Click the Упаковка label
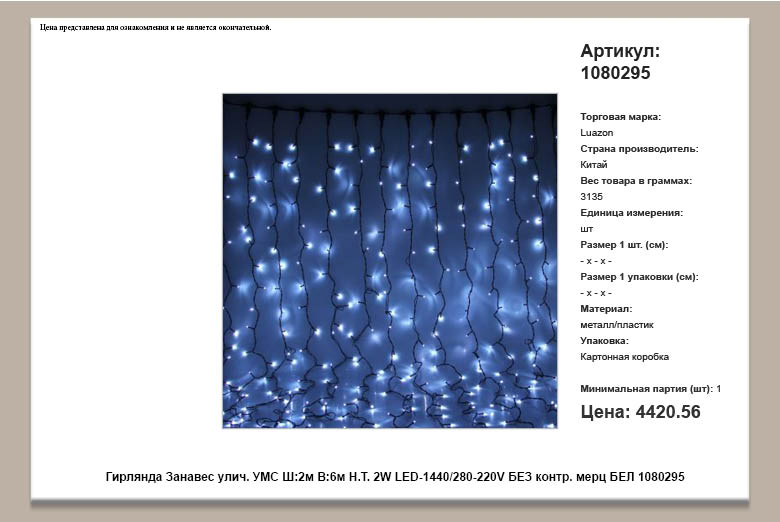 [x=604, y=341]
